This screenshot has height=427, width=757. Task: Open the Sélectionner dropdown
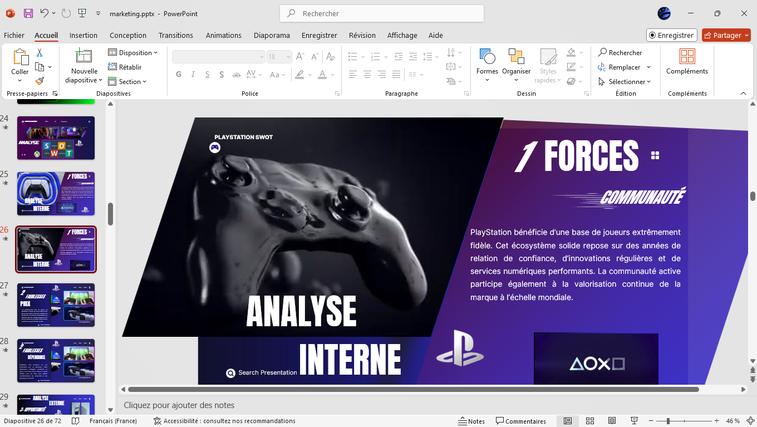tap(628, 82)
